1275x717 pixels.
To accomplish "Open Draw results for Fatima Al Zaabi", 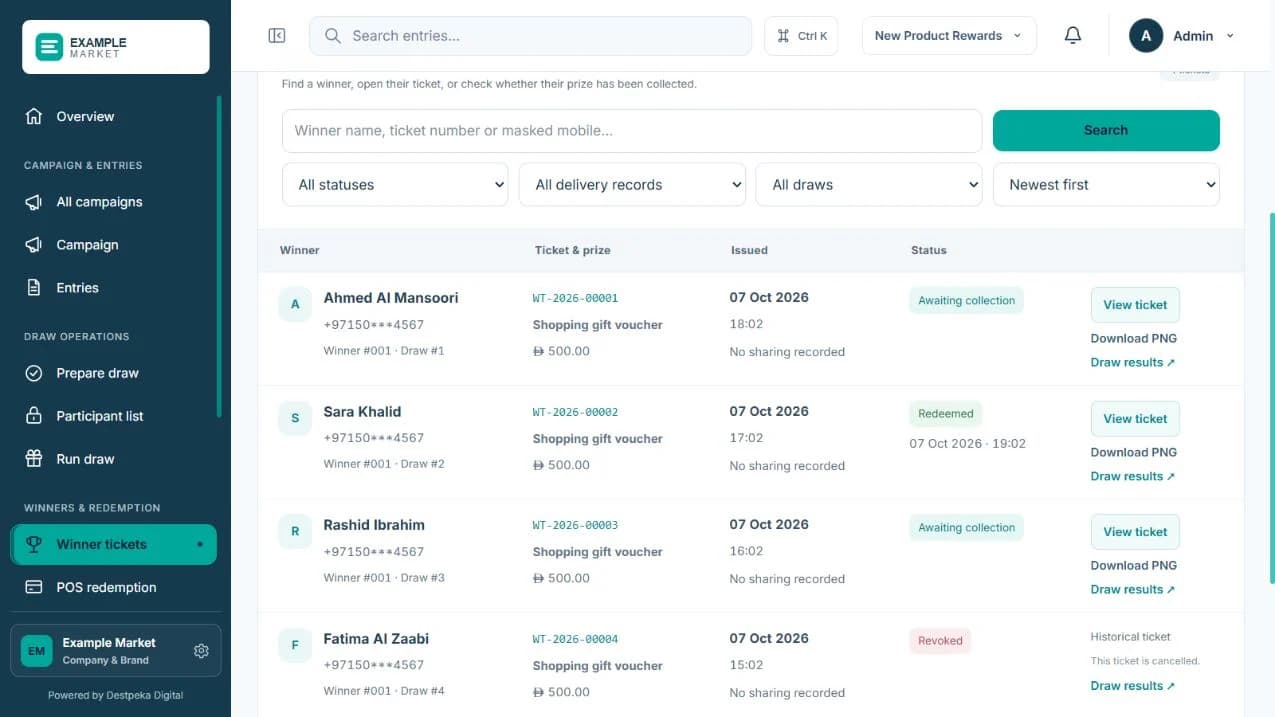I will click(1133, 686).
